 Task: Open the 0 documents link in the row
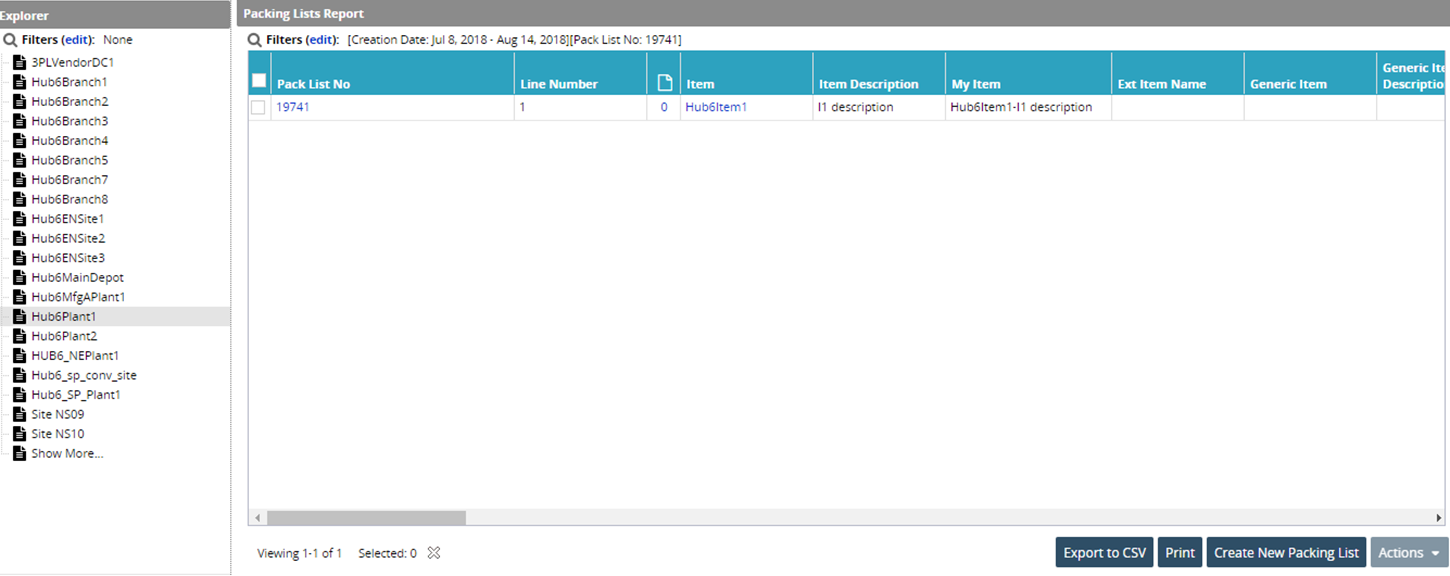click(664, 107)
